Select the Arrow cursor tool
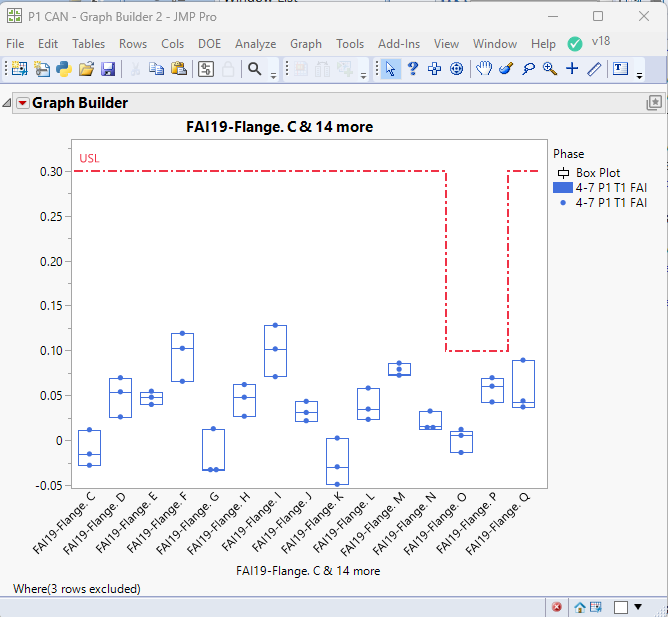 pos(391,69)
